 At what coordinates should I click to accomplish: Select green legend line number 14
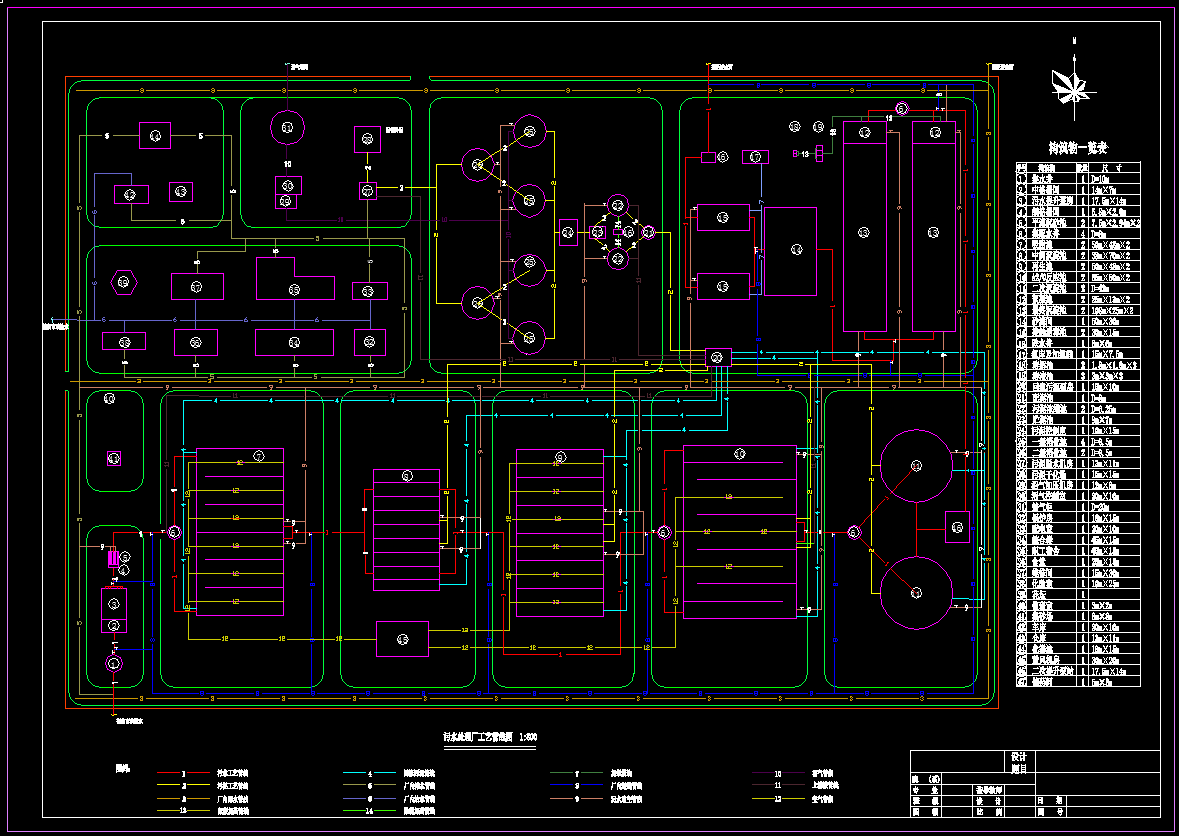(369, 810)
